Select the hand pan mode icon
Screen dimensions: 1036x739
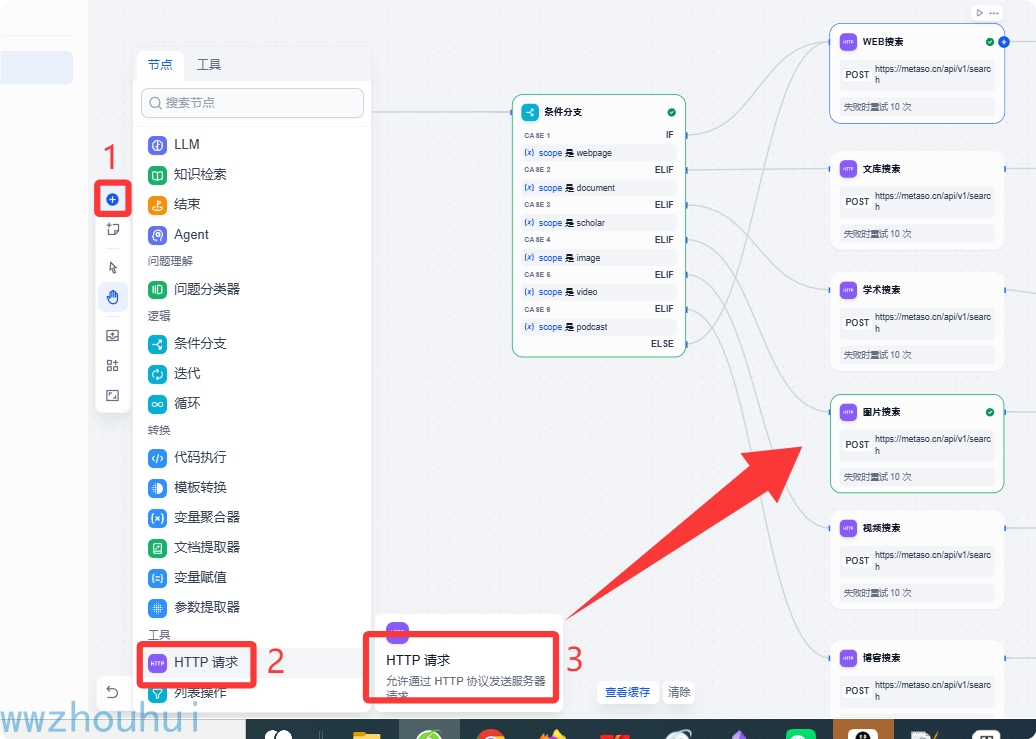(112, 297)
